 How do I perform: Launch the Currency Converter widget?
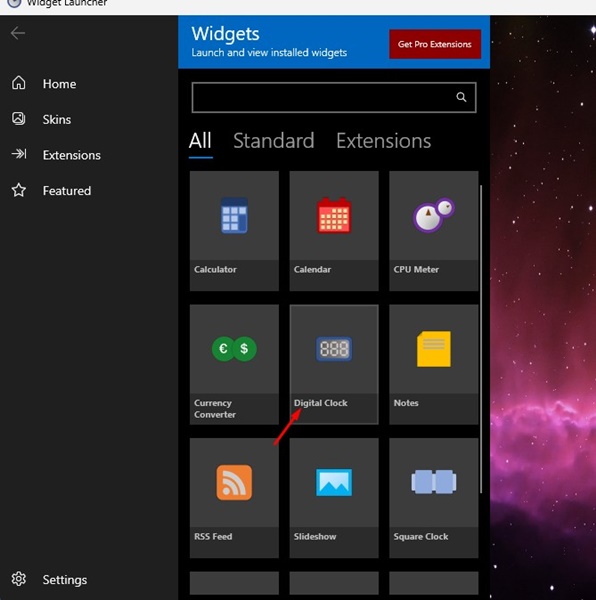(x=234, y=364)
